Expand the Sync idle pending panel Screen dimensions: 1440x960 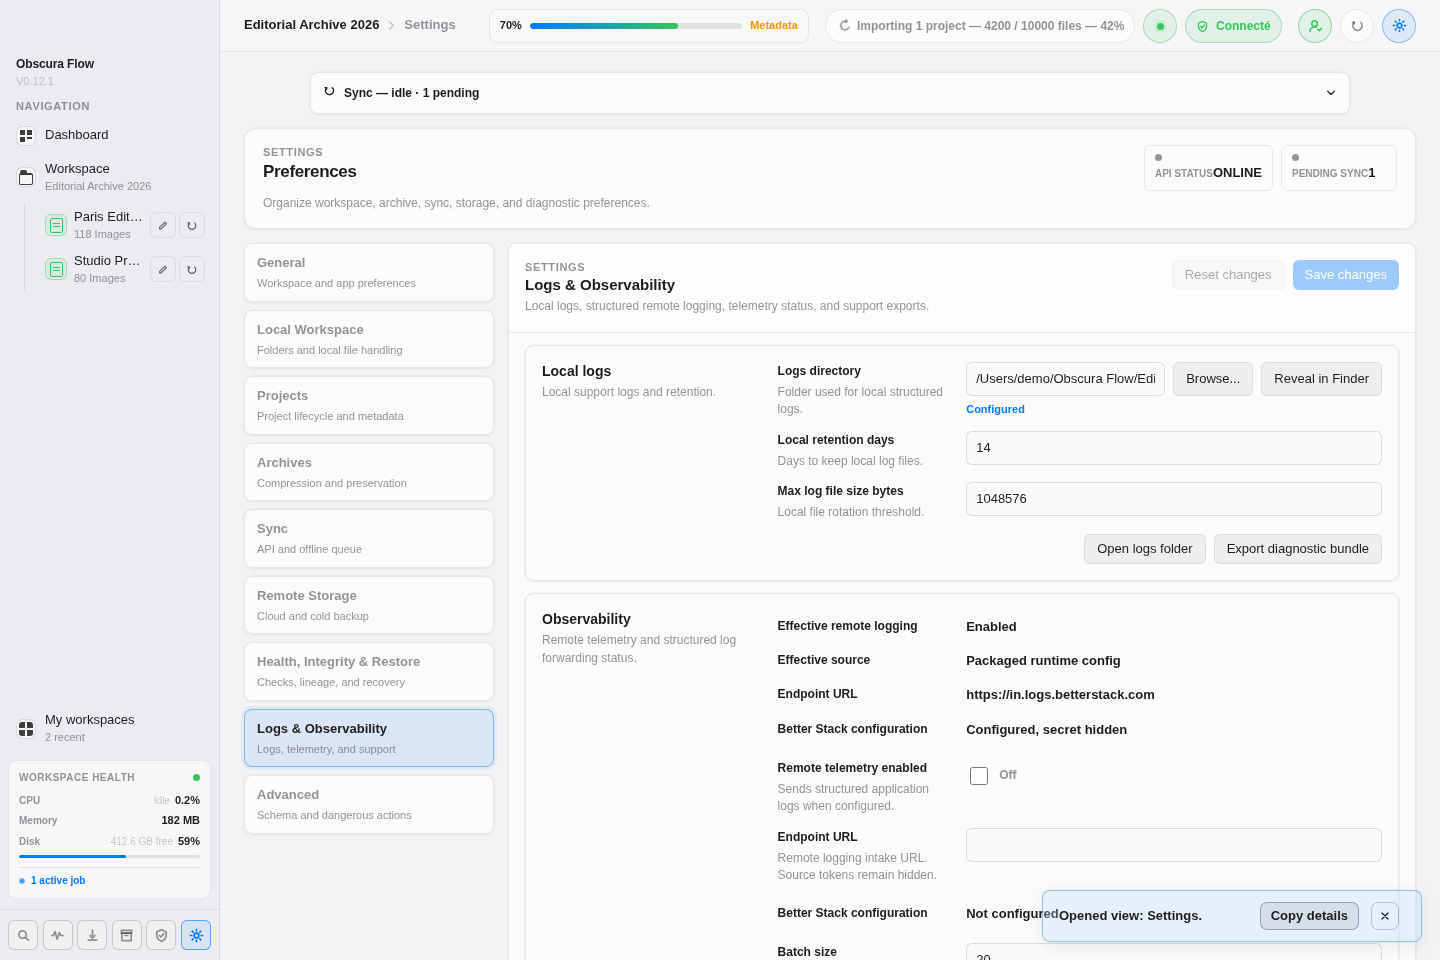830,93
